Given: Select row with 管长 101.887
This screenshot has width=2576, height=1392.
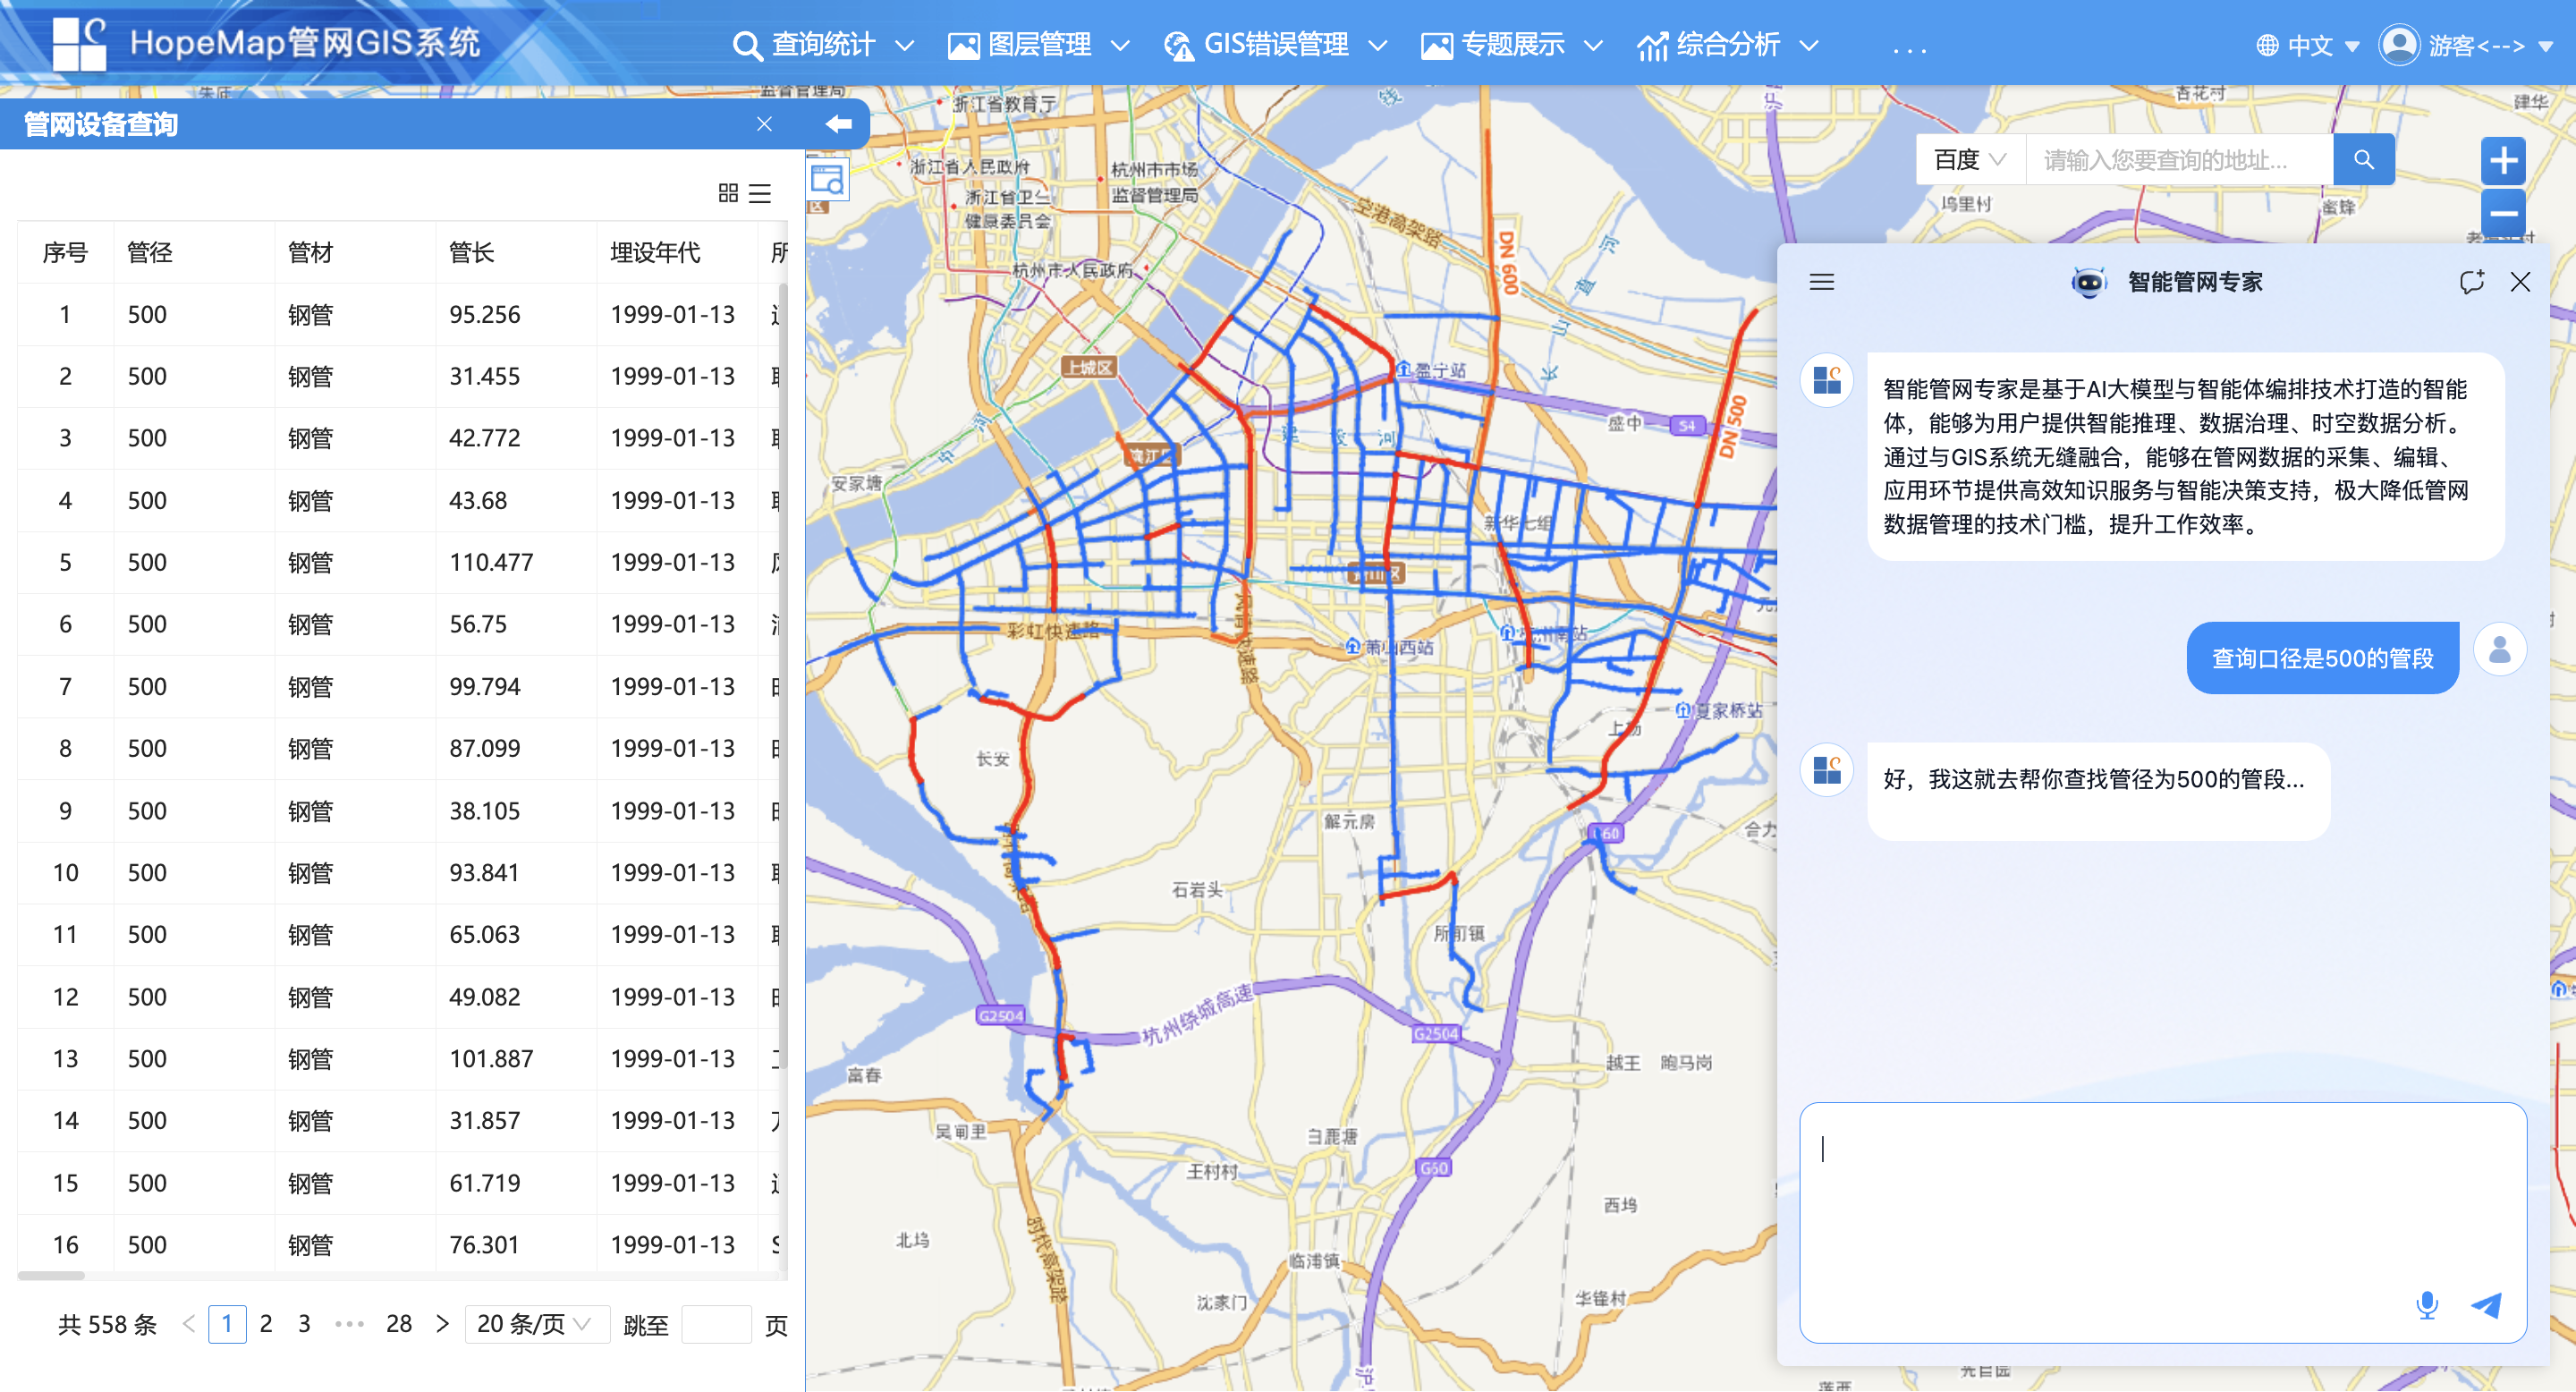Looking at the screenshot, I should pos(402,1059).
